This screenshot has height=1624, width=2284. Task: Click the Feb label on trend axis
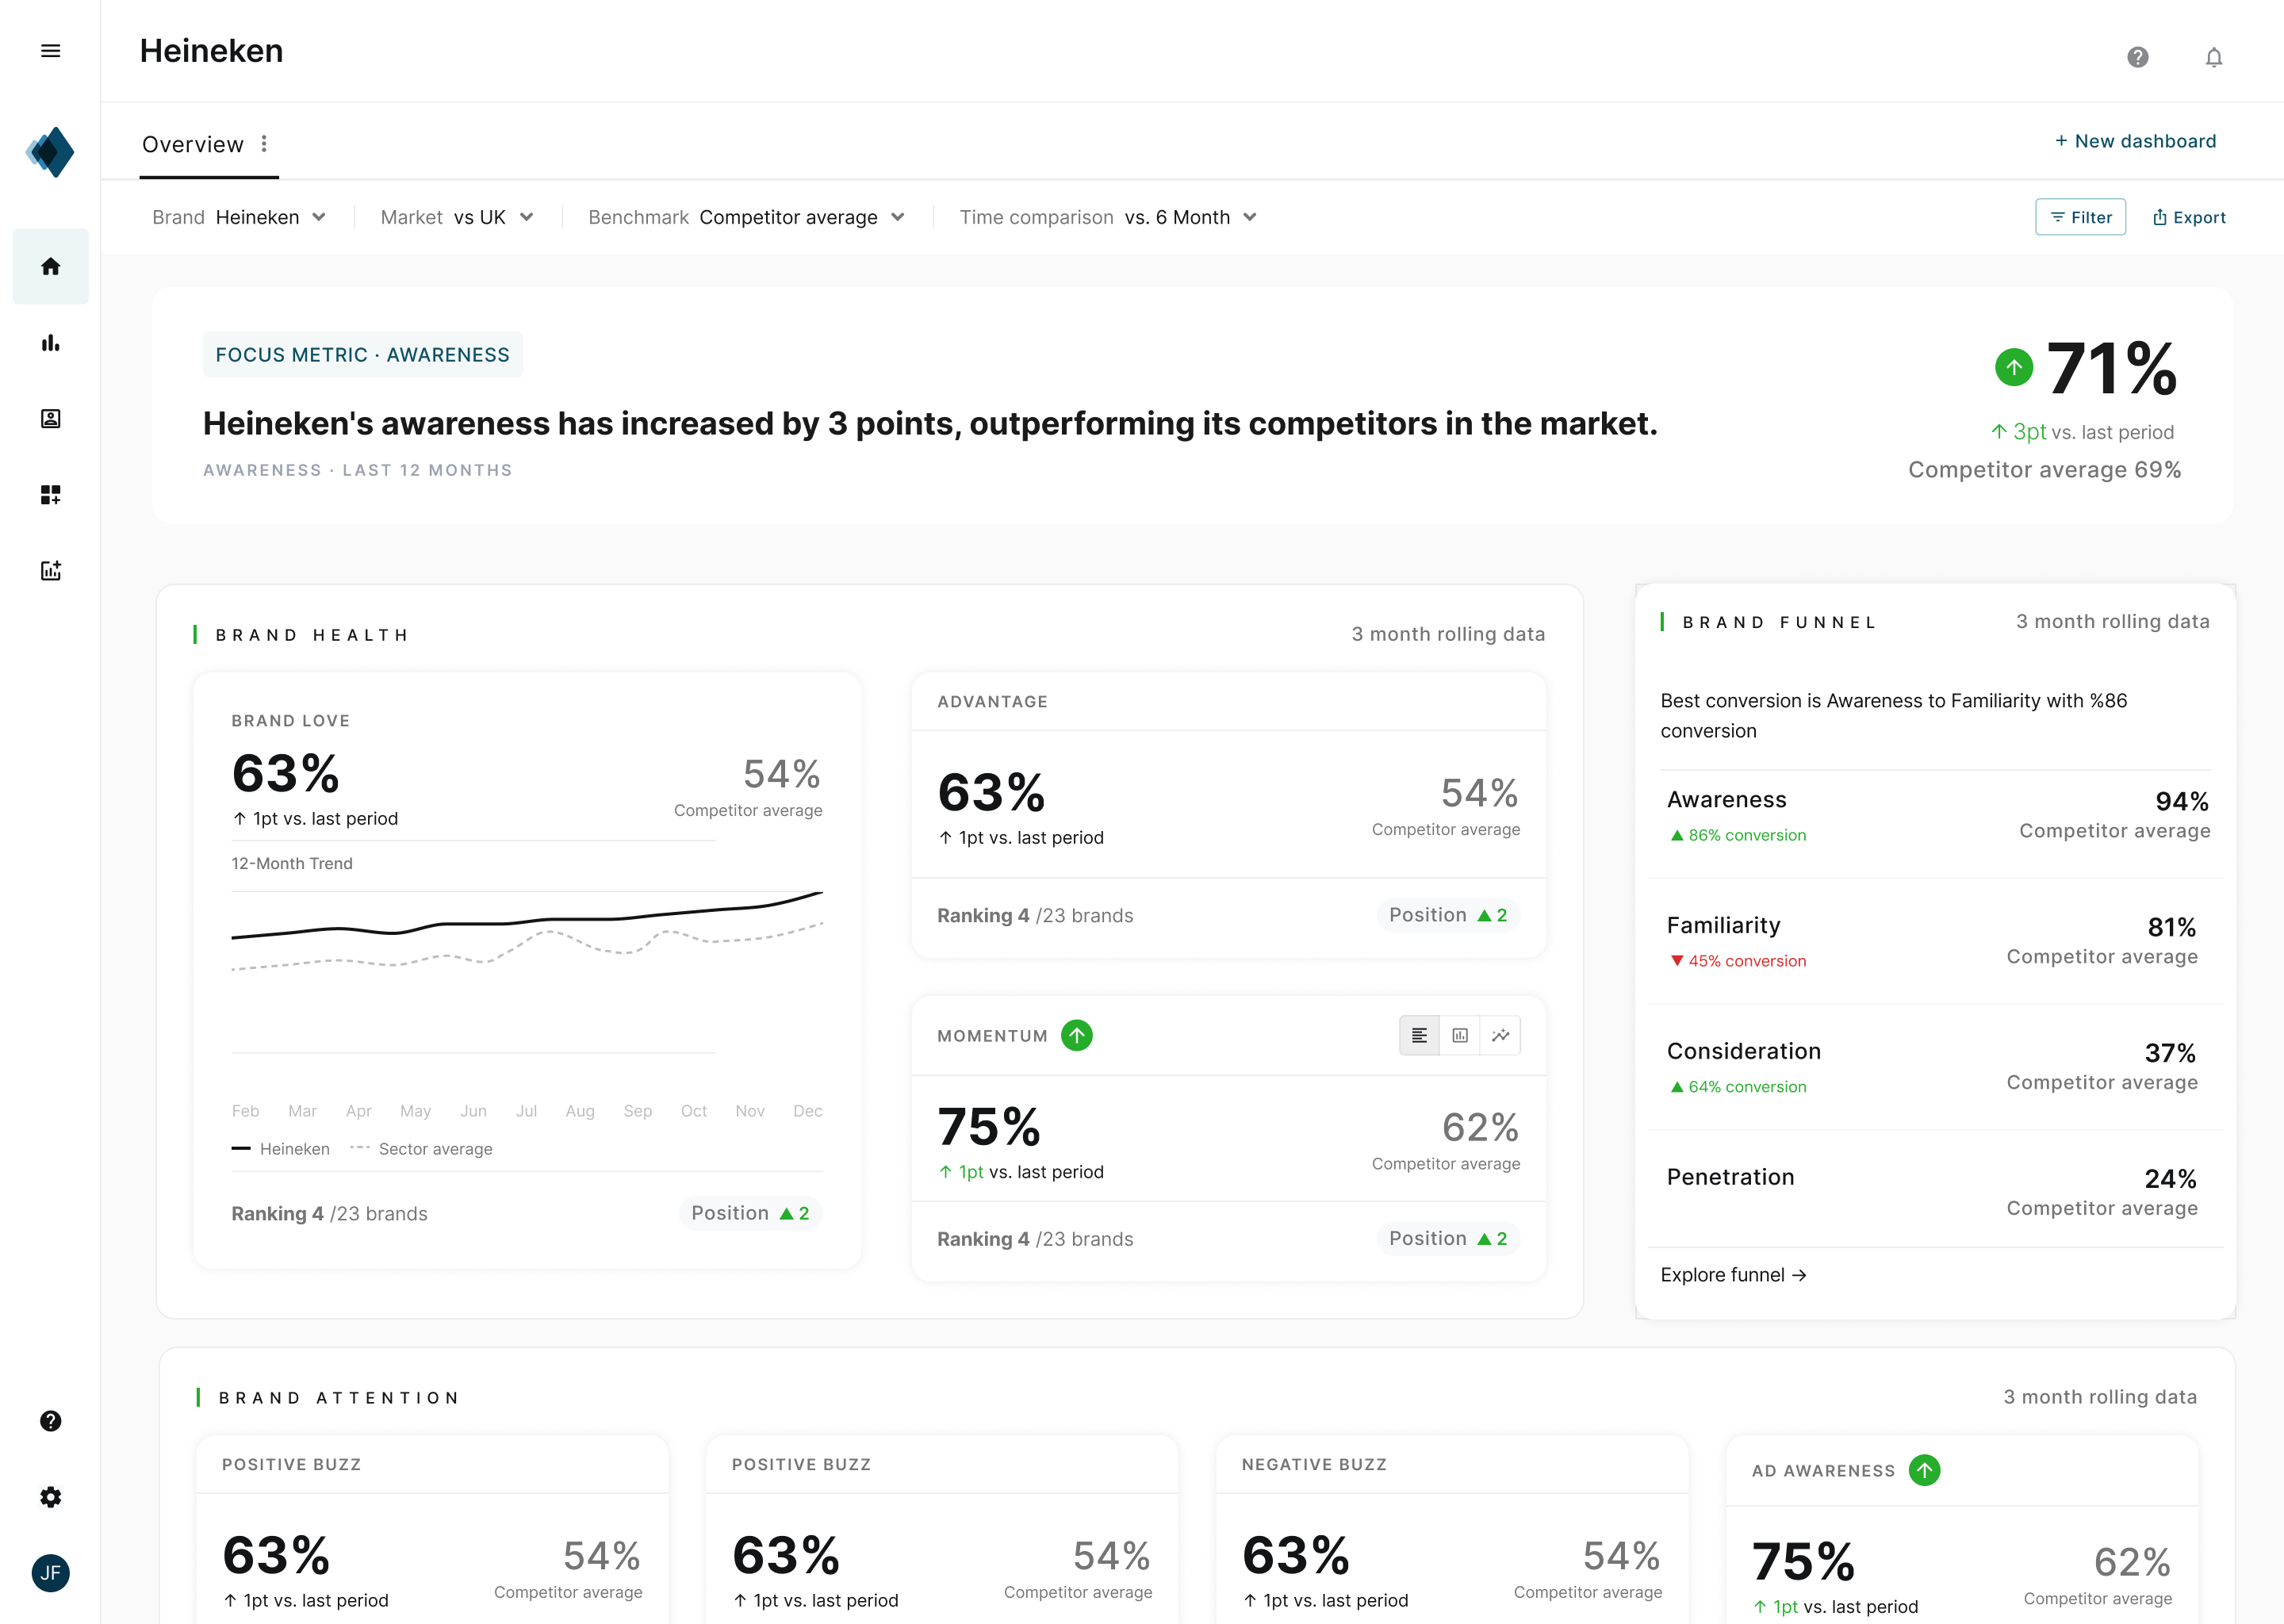245,1111
